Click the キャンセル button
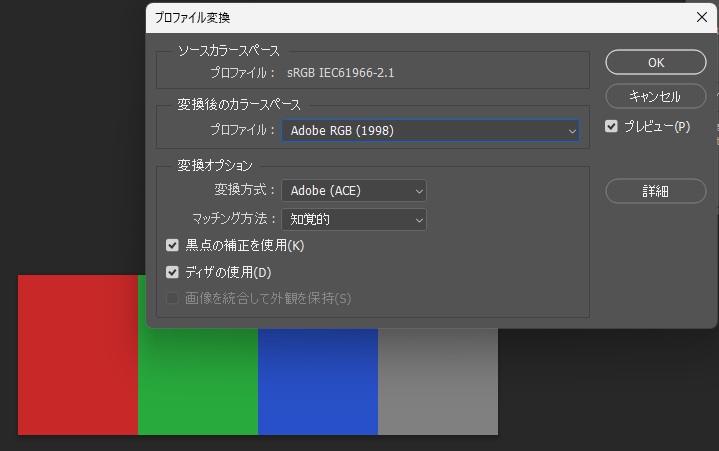Viewport: 719px width, 451px height. (x=656, y=96)
